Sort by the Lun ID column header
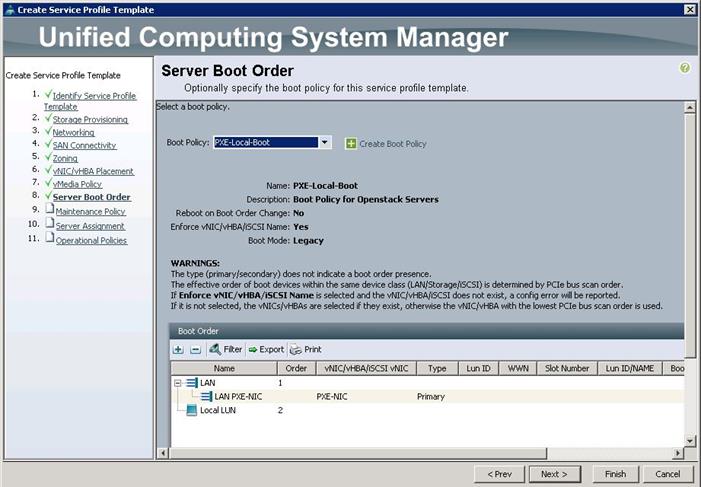Screen dimensions: 701x487 (x=478, y=368)
